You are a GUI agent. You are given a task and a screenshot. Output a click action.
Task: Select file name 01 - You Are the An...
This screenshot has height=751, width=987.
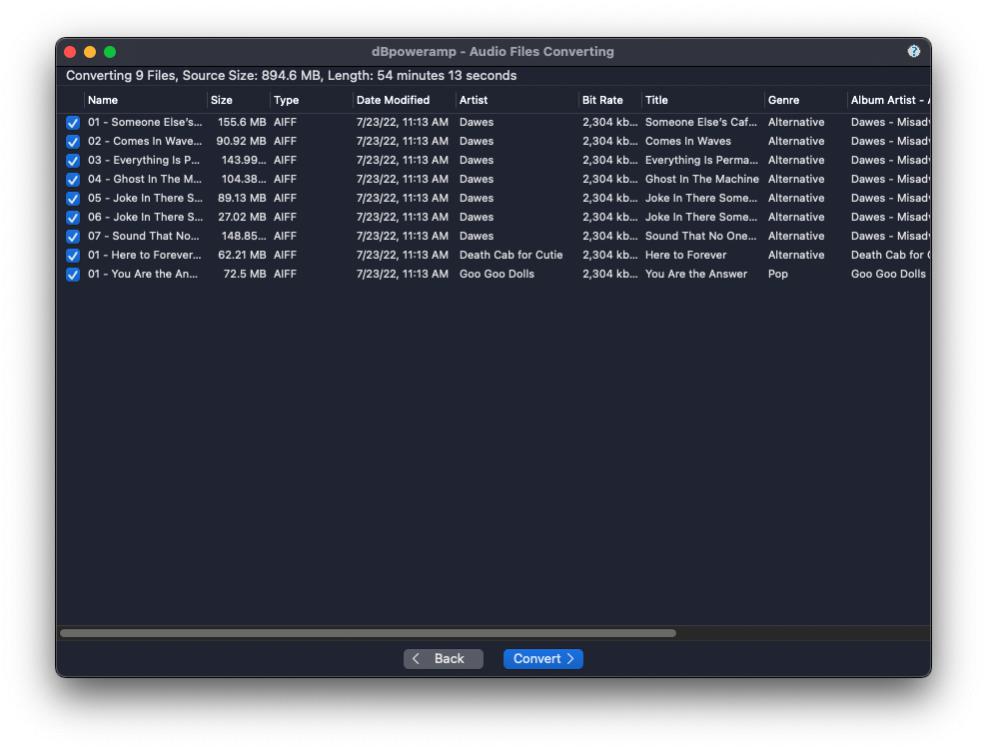tap(143, 274)
